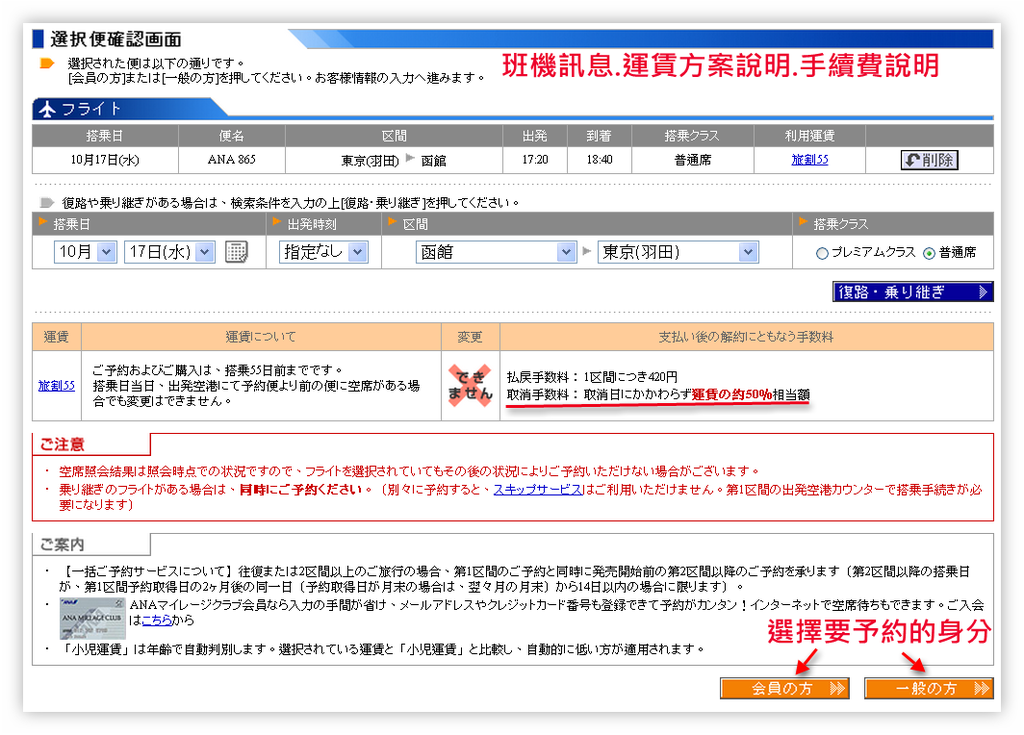Click the 会員の方 member button
The width and height of the screenshot is (1024, 735).
784,688
